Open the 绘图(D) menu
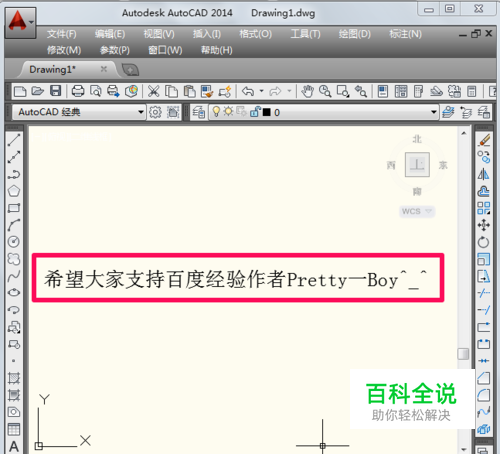500x454 pixels. point(355,34)
